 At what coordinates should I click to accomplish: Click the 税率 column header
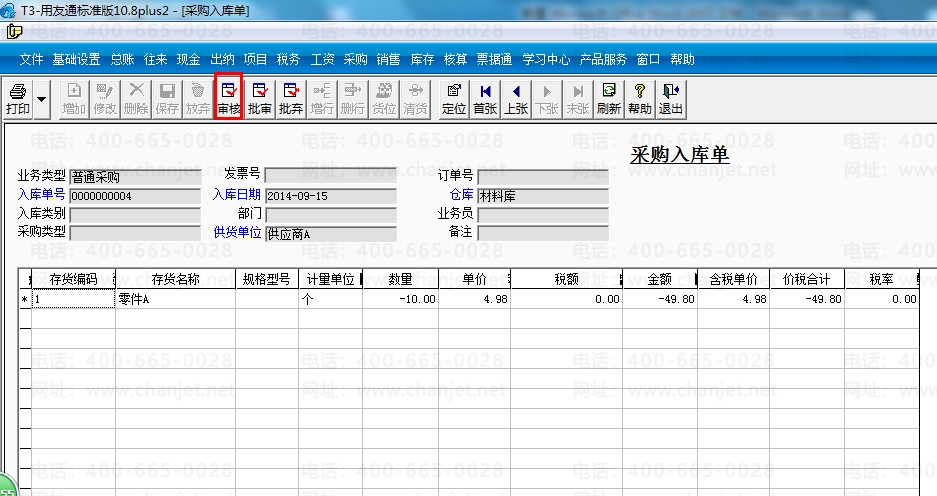point(881,279)
